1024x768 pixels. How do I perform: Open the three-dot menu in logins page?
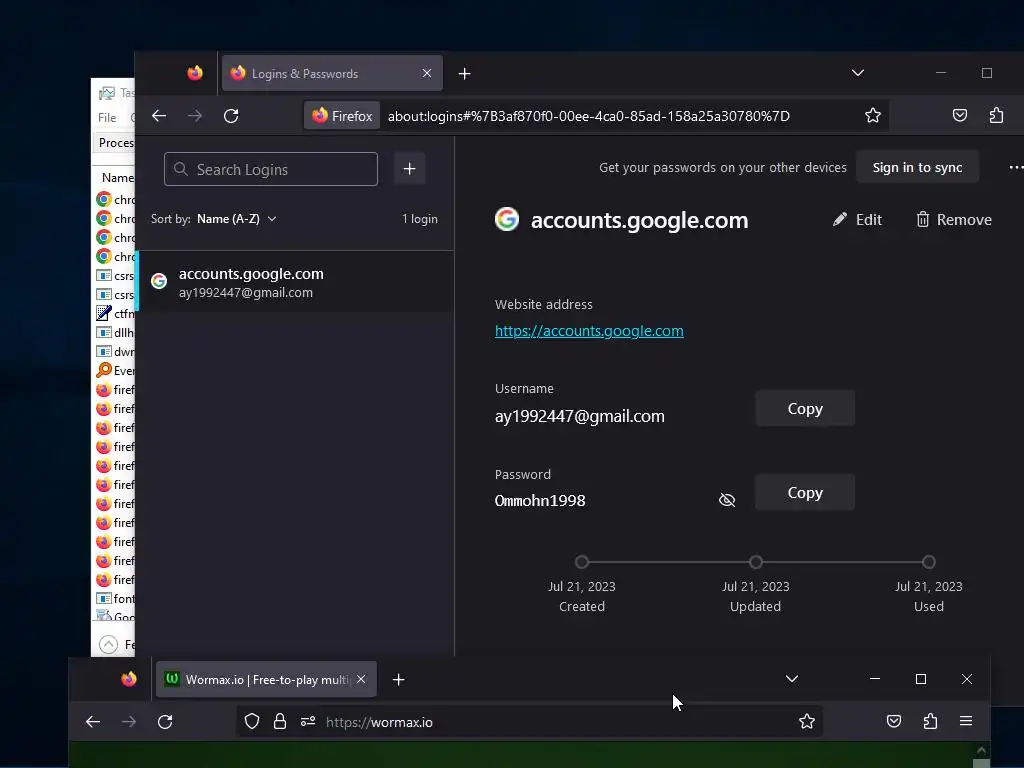tap(1016, 167)
